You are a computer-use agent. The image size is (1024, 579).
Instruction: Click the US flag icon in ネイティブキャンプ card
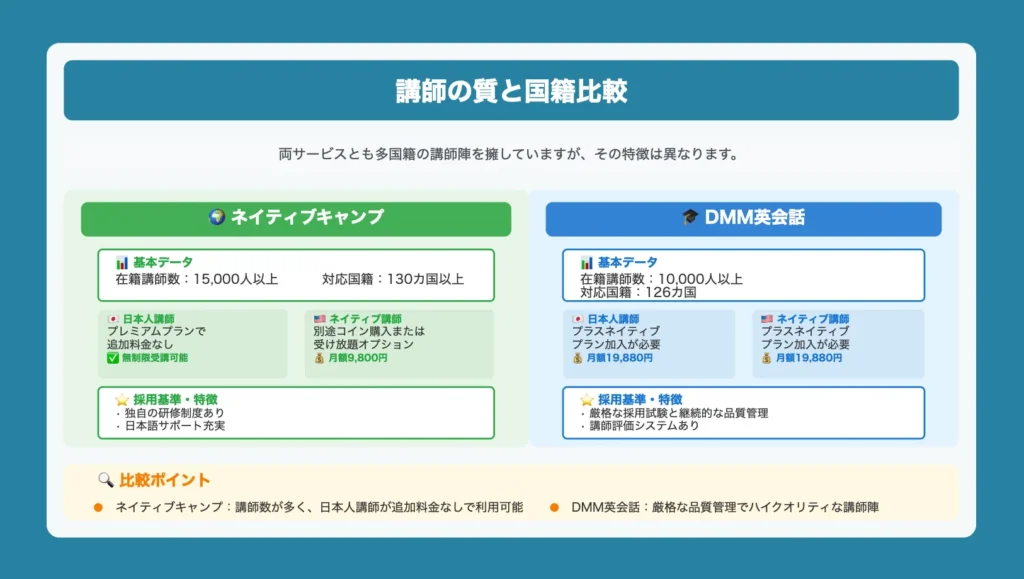click(x=319, y=319)
